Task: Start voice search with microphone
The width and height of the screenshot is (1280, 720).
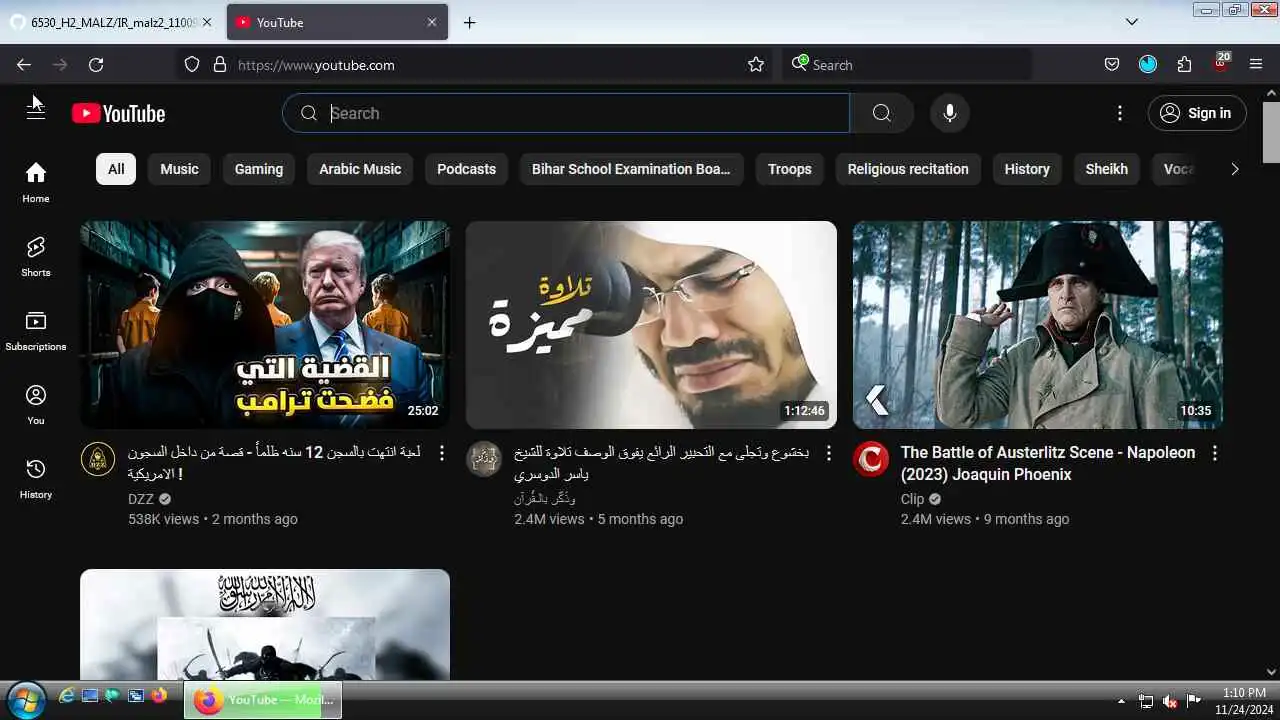Action: (x=950, y=113)
